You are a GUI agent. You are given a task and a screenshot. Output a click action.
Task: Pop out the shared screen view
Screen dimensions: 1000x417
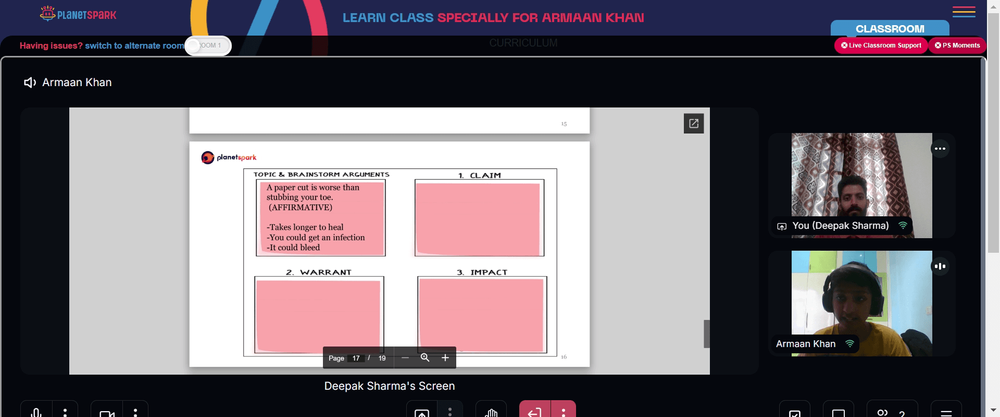click(x=693, y=124)
